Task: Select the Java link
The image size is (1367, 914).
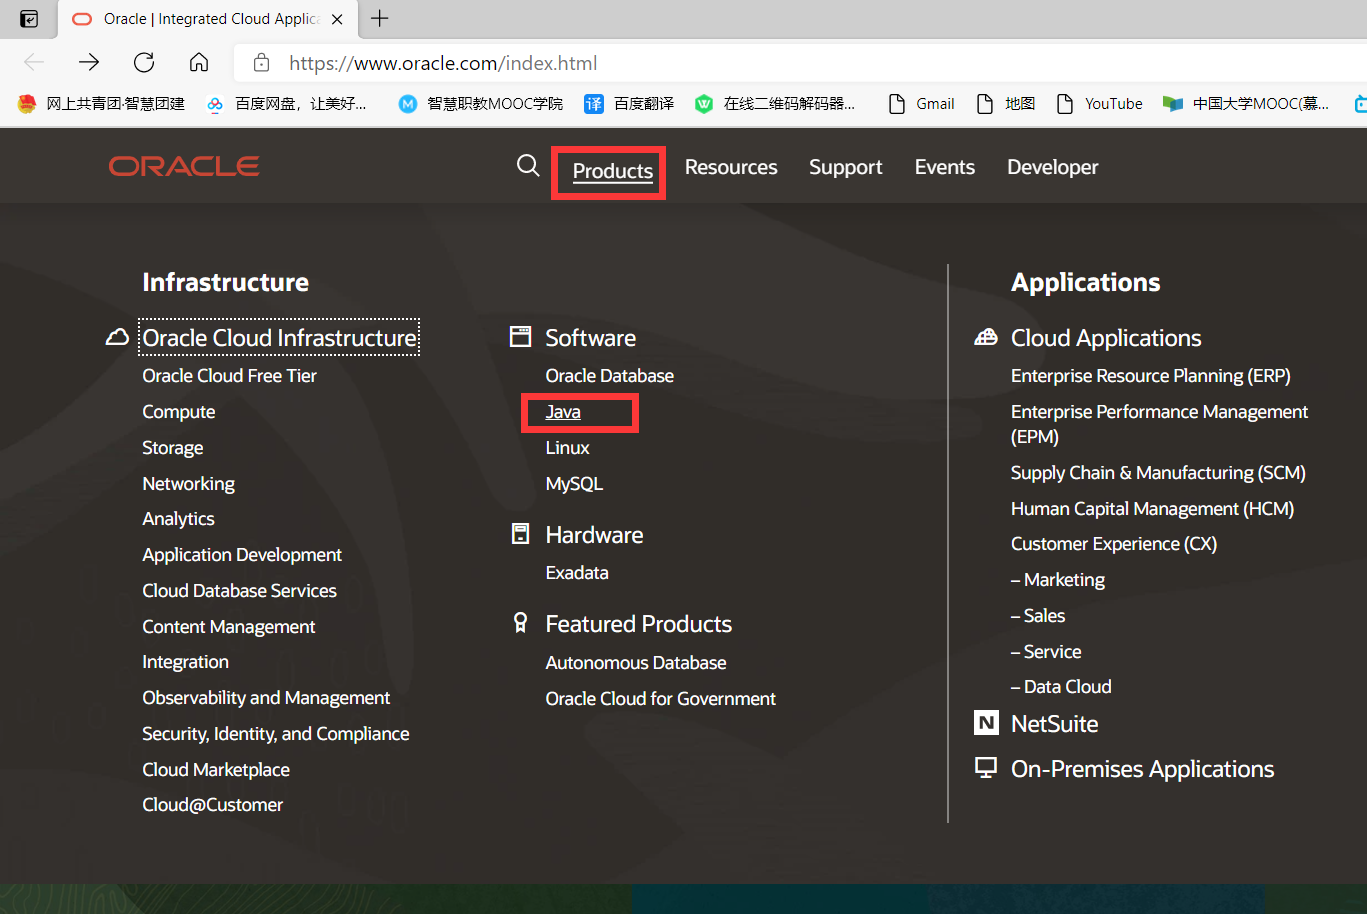Action: pyautogui.click(x=563, y=412)
